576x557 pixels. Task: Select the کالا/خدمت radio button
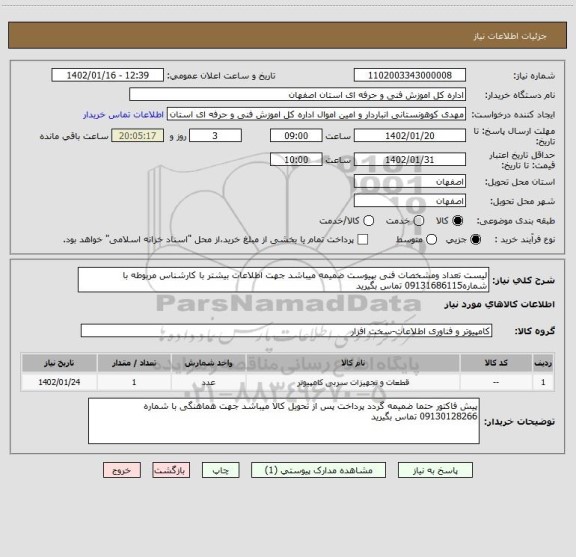(x=368, y=220)
